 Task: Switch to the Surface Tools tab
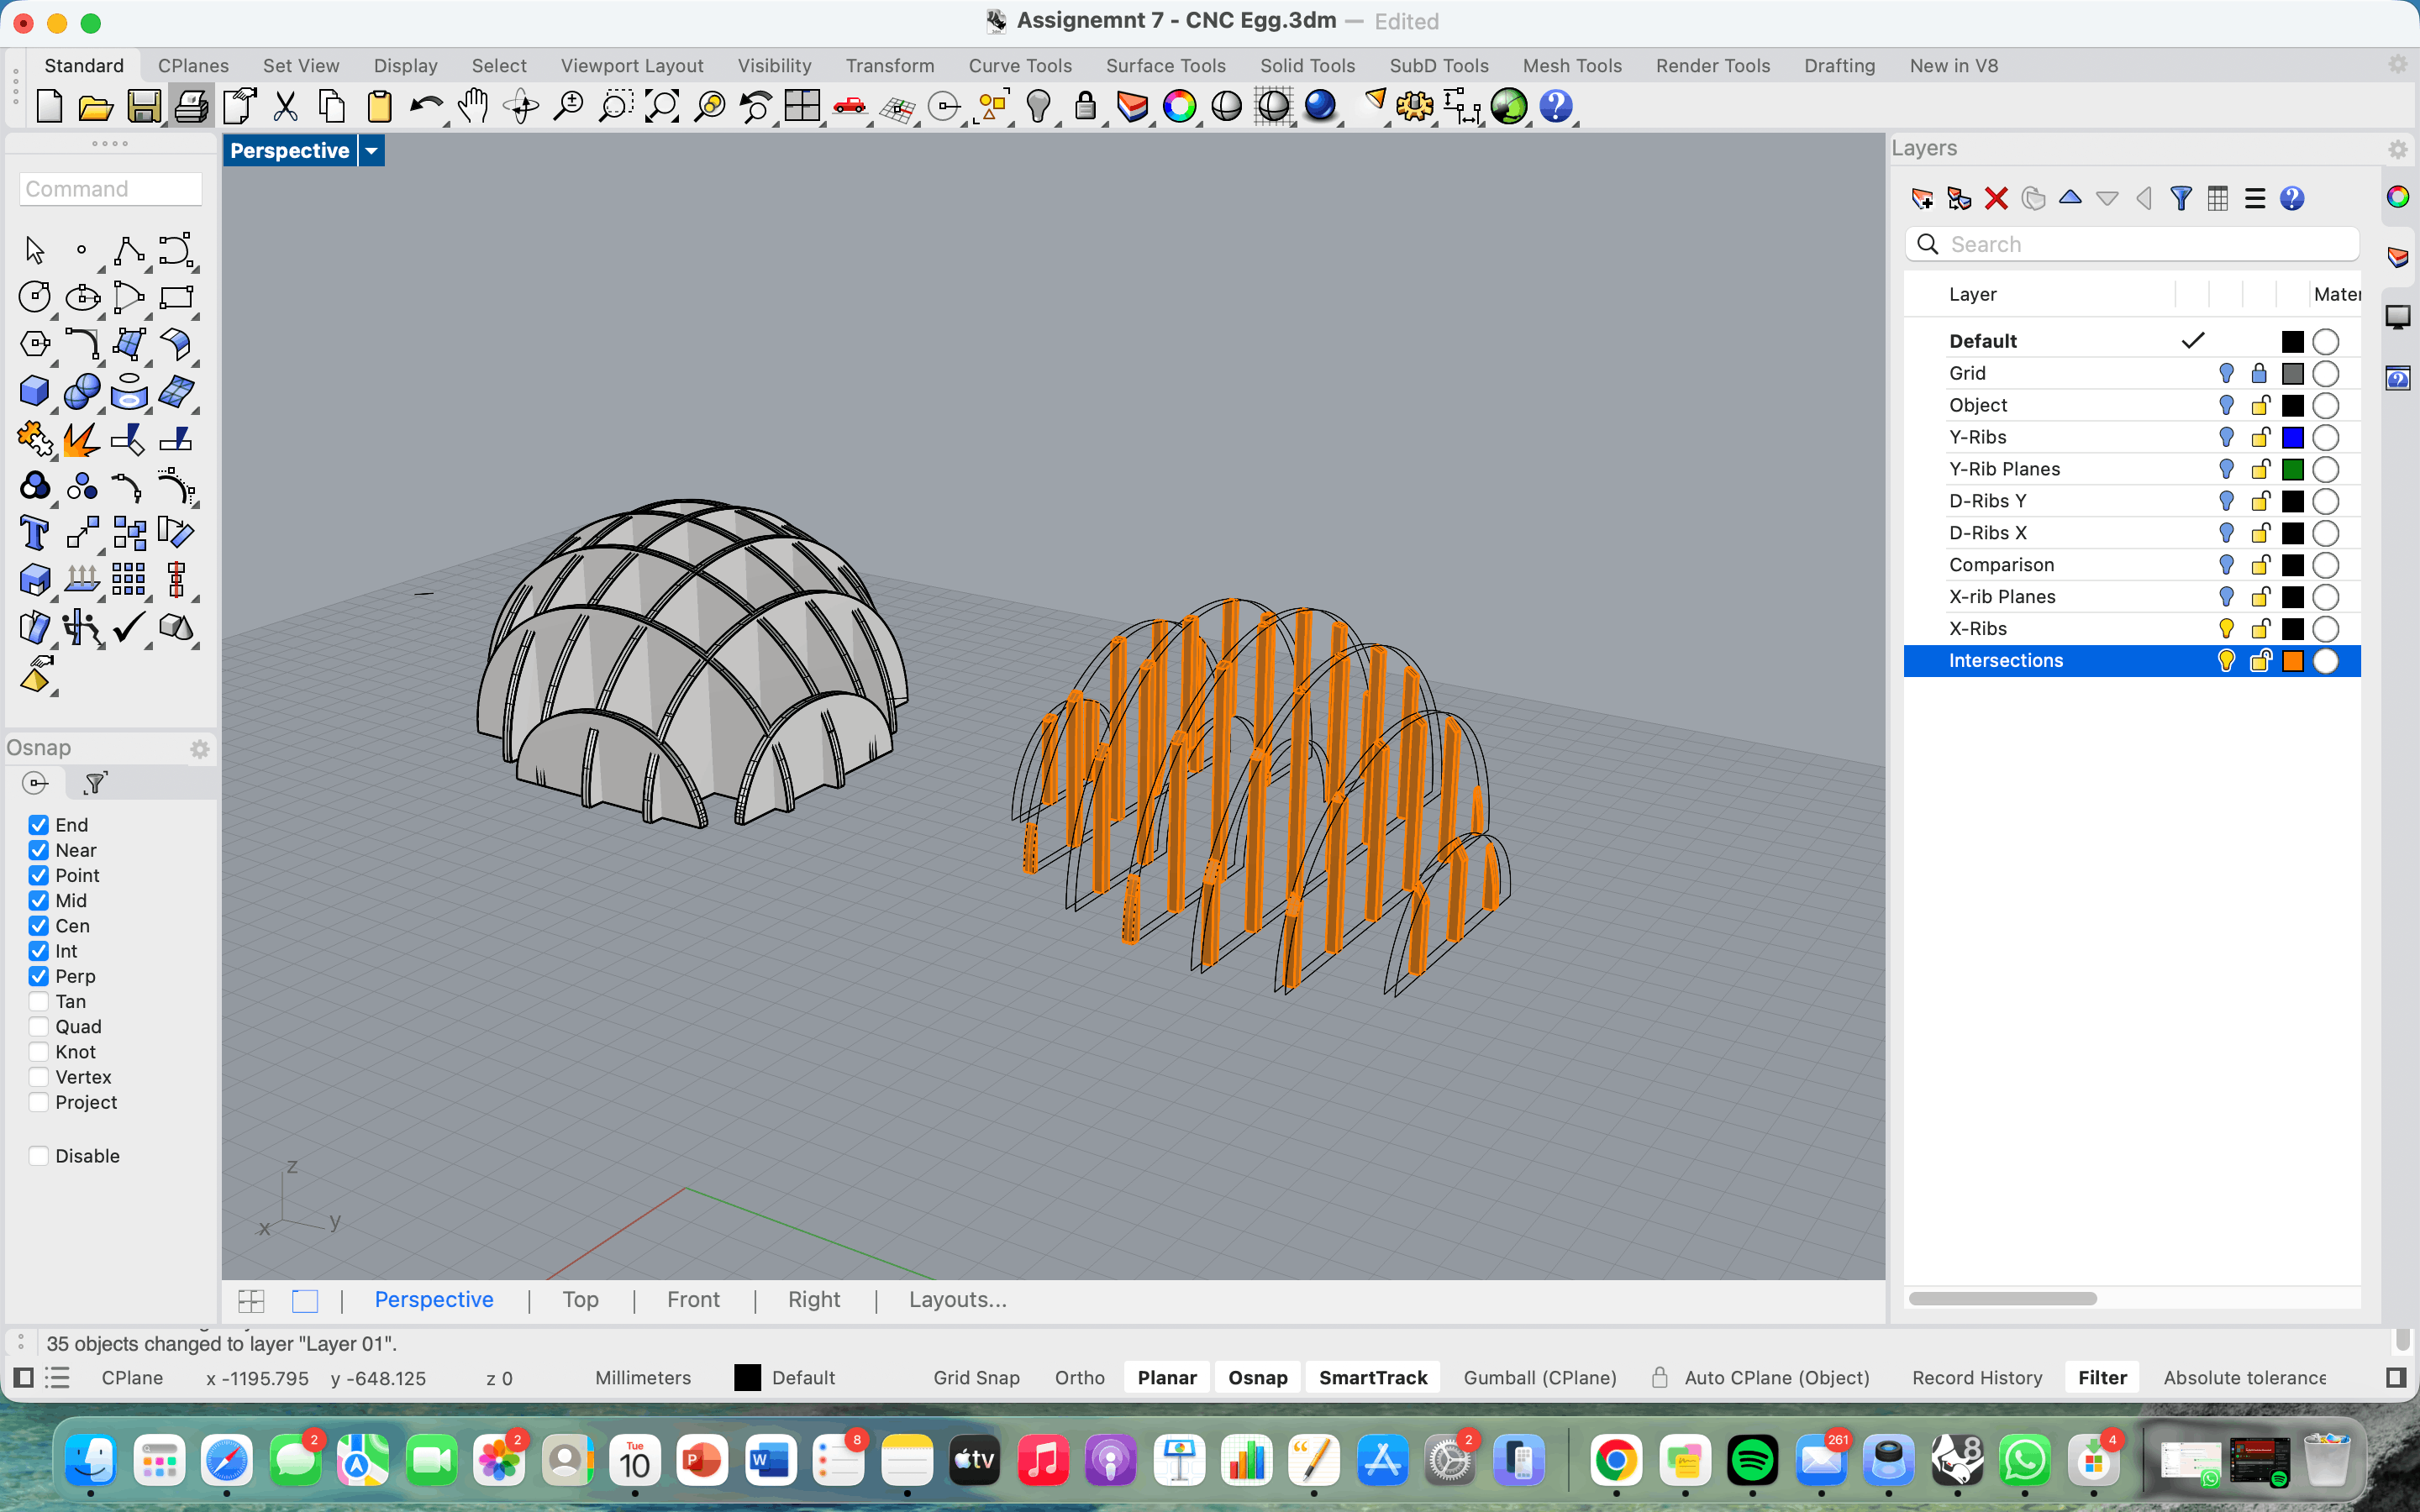pyautogui.click(x=1165, y=66)
